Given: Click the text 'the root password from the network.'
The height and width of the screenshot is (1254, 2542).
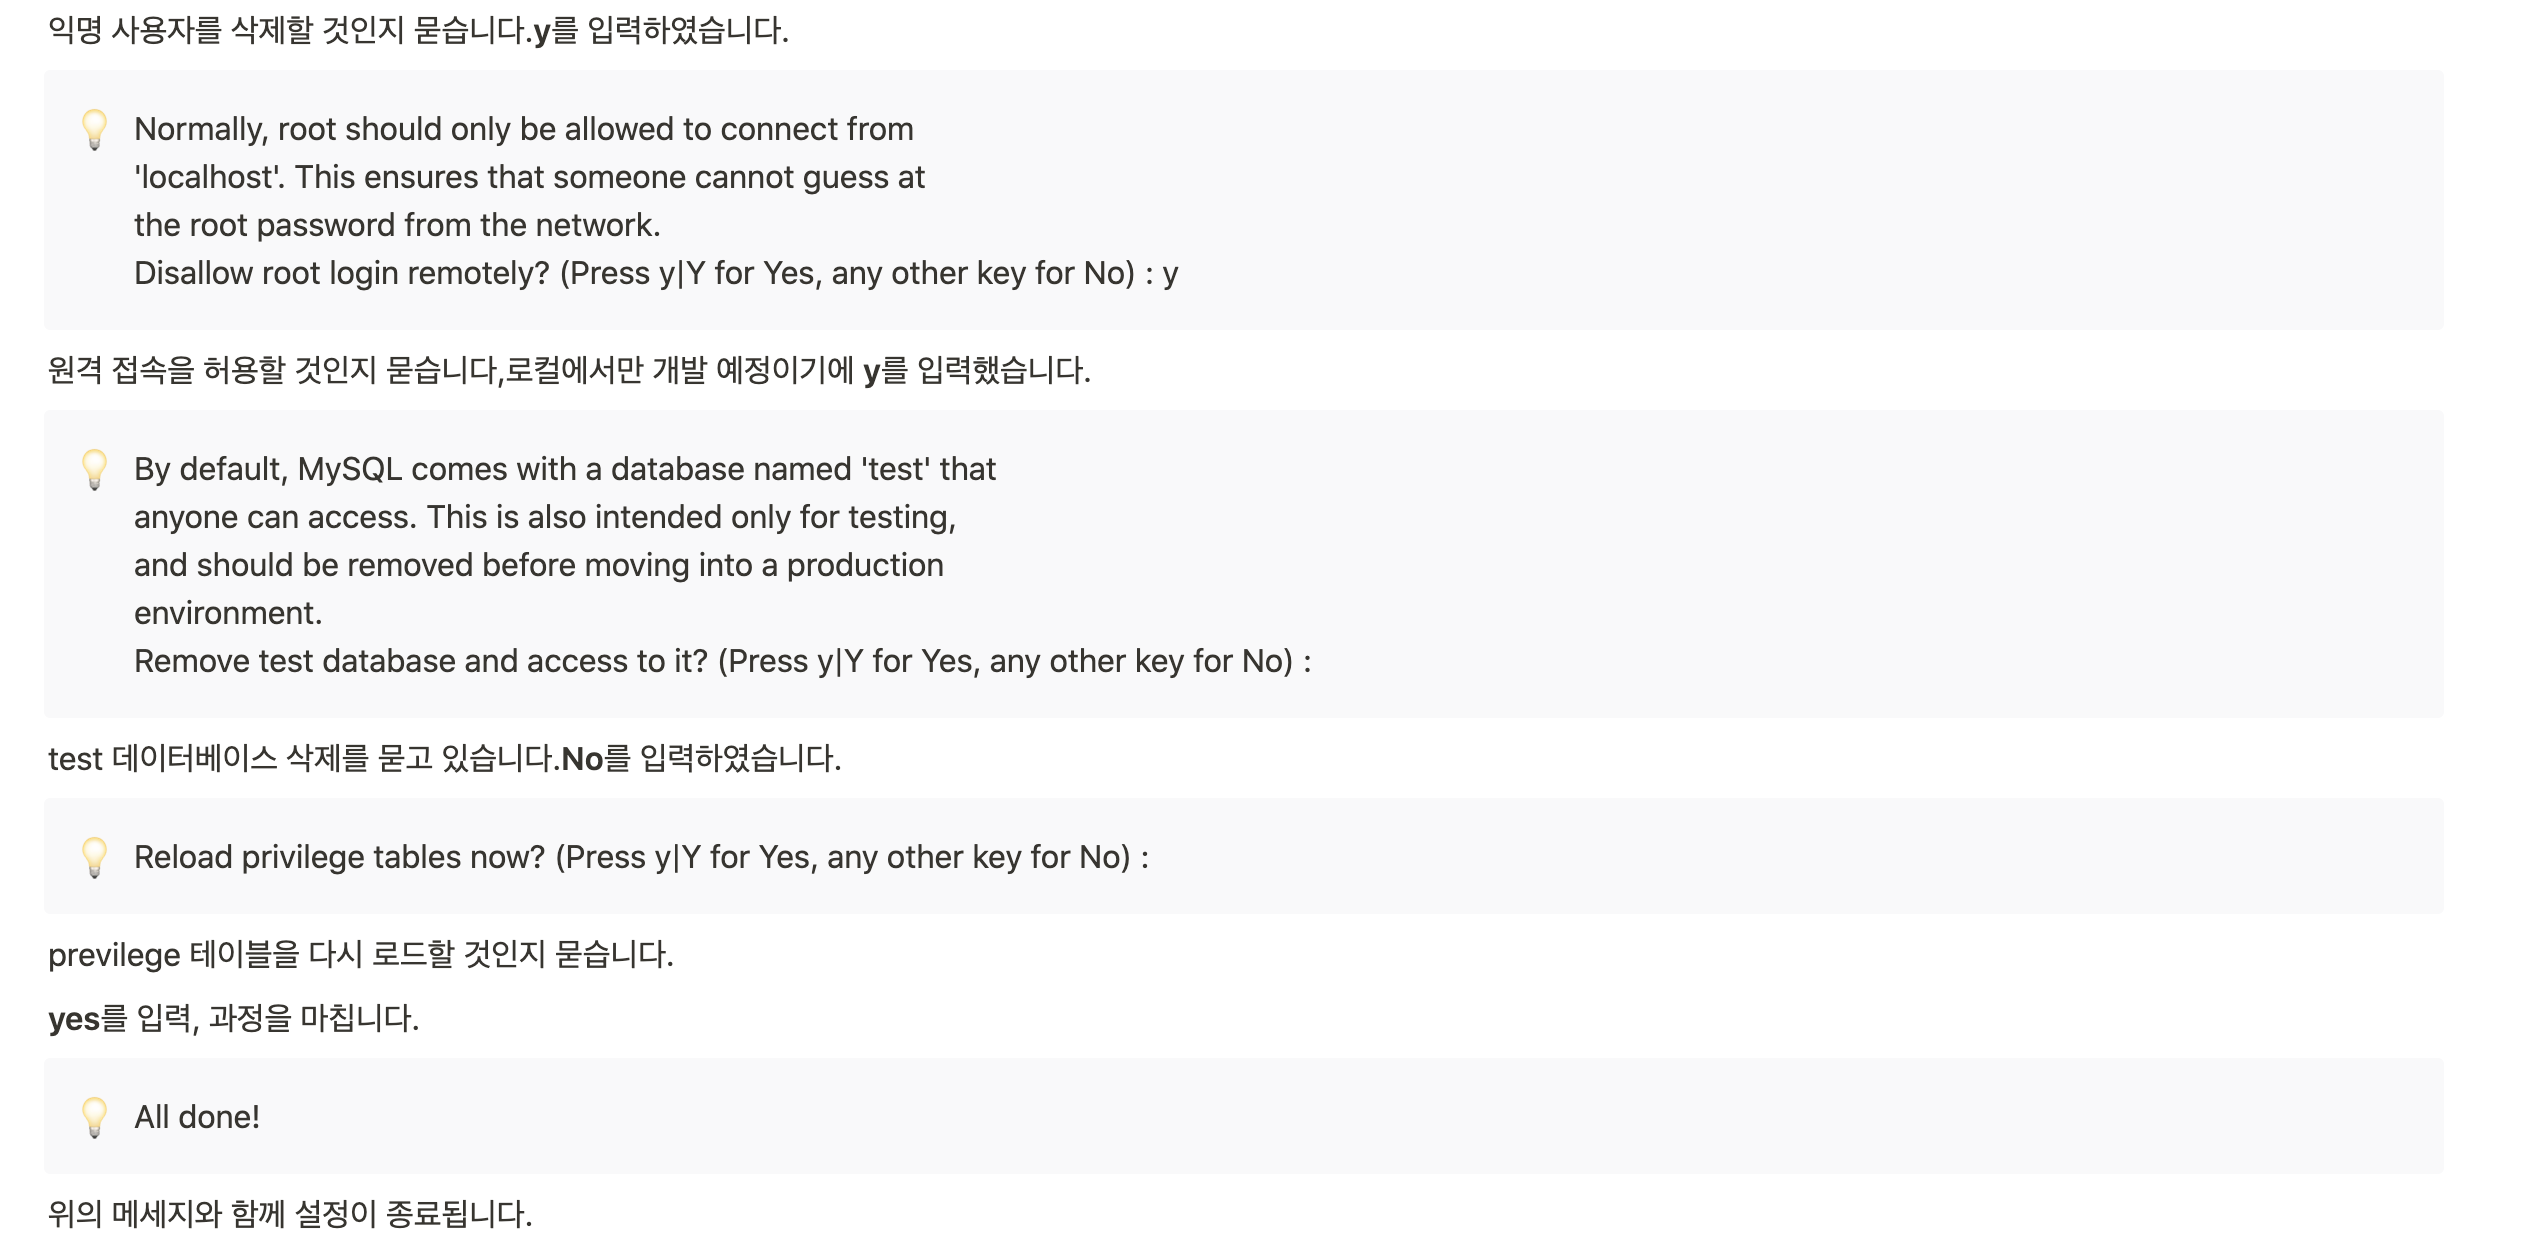Looking at the screenshot, I should 397,225.
